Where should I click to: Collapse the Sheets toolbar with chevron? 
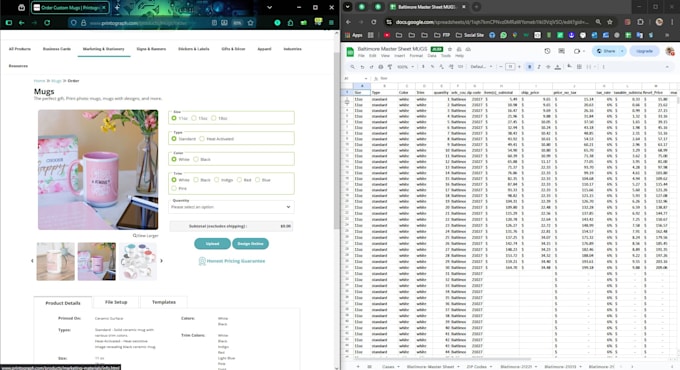pos(667,67)
